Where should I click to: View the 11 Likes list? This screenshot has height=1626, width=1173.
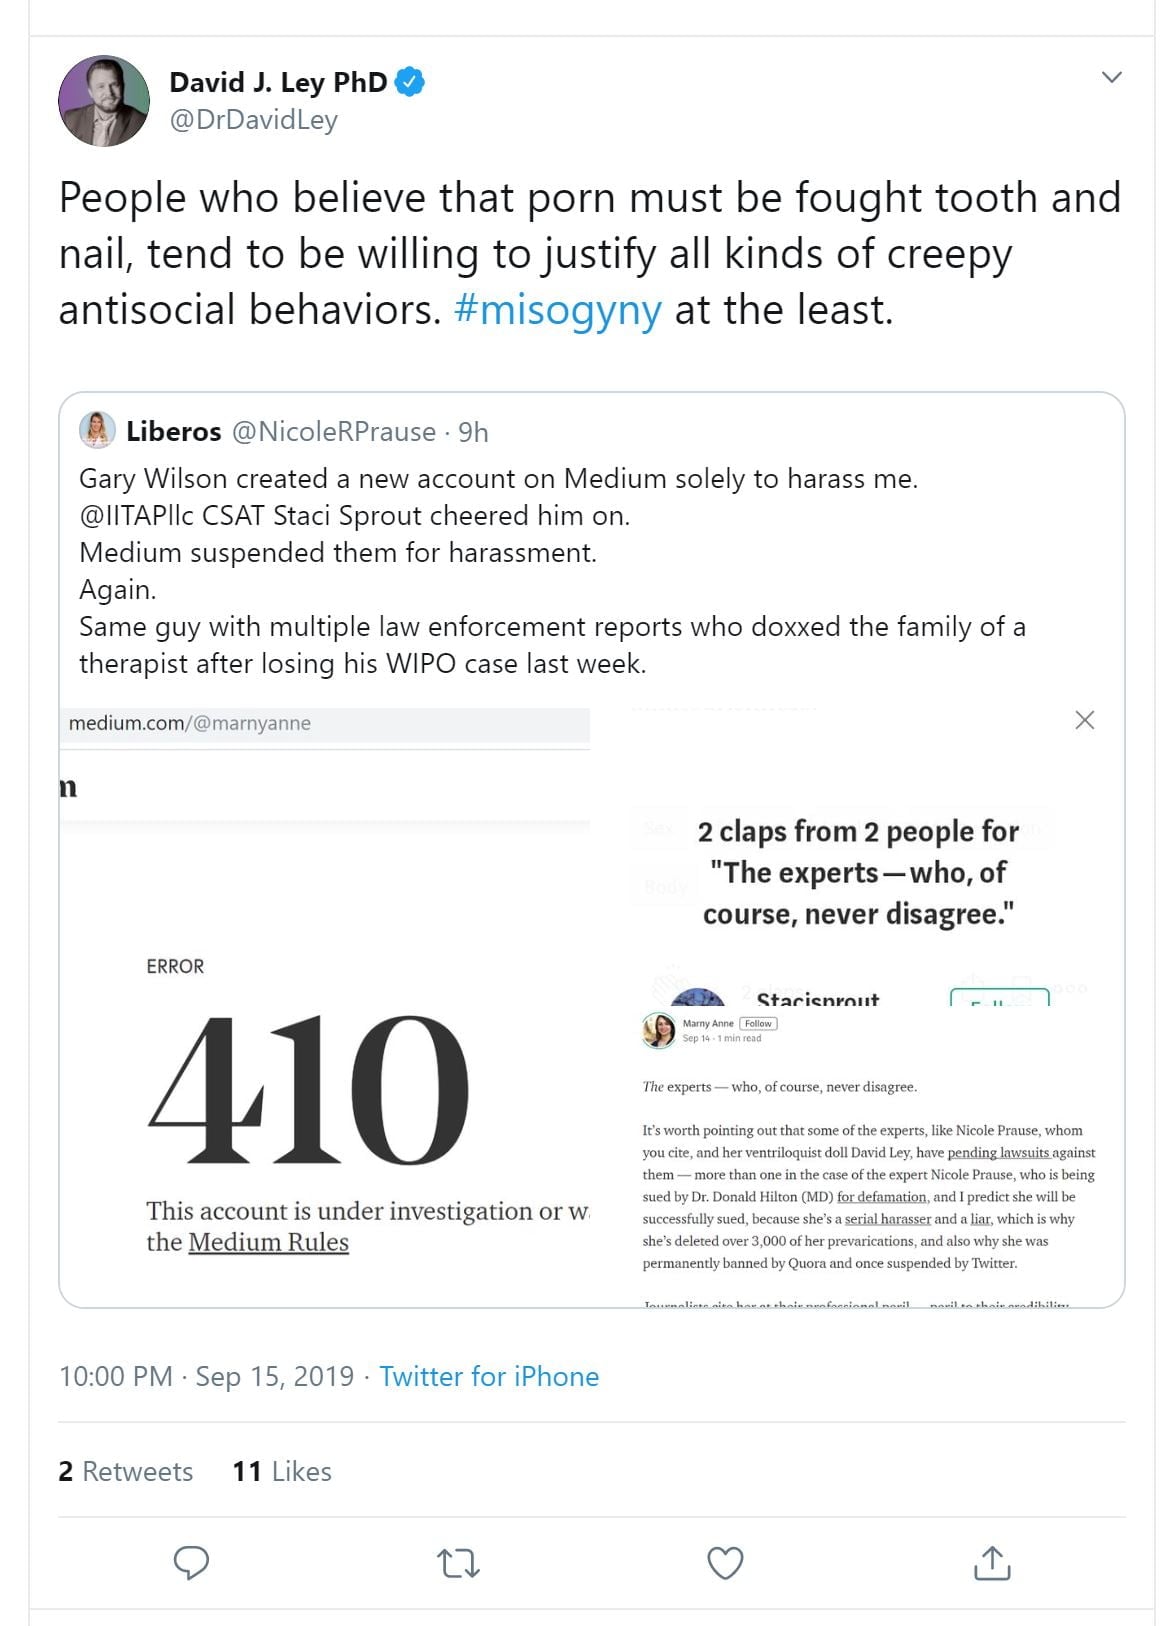[x=282, y=1471]
